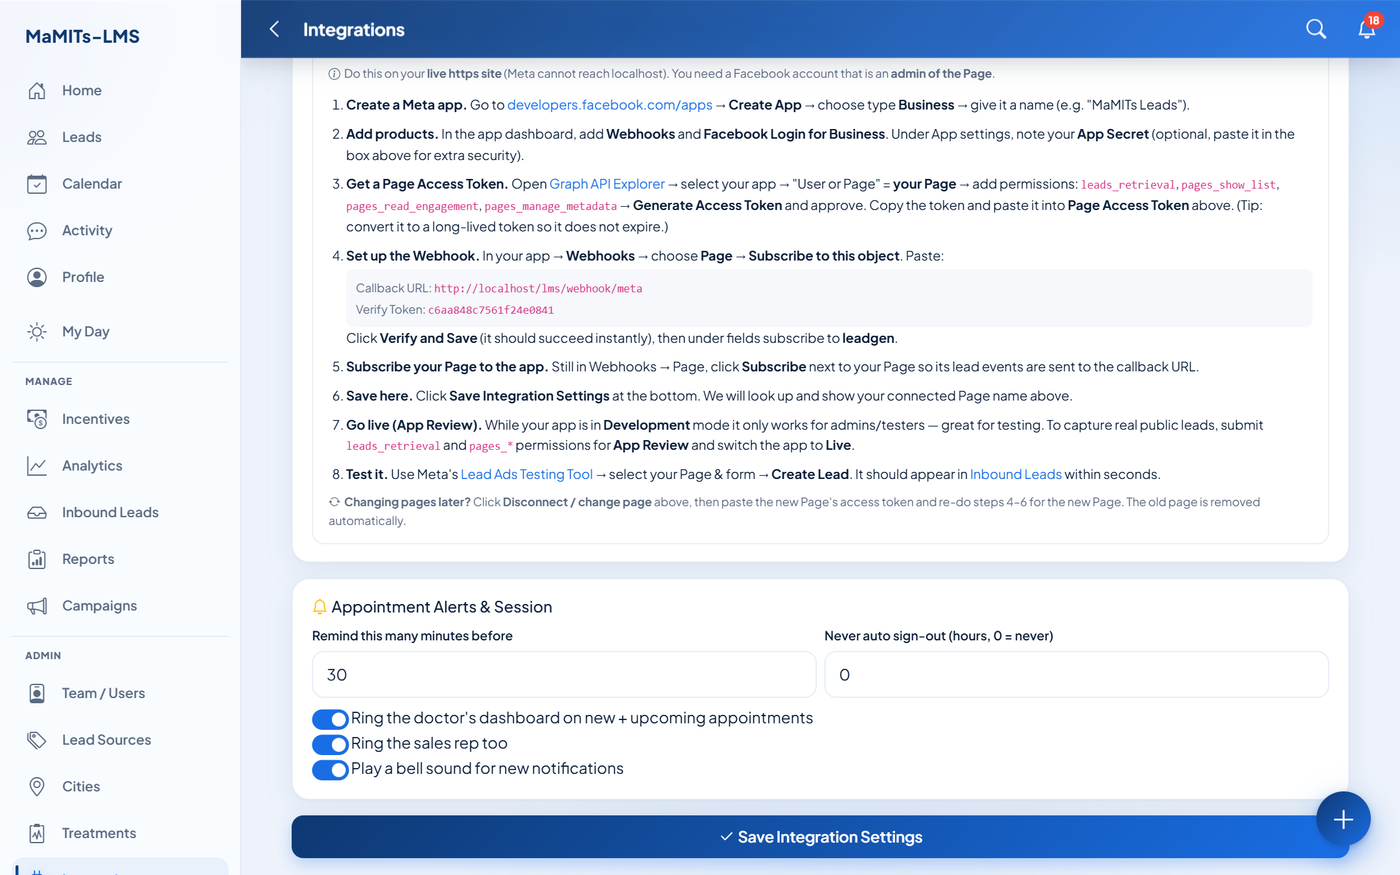Image resolution: width=1400 pixels, height=875 pixels.
Task: Open Inbound Leads menu item
Action: pos(120,513)
